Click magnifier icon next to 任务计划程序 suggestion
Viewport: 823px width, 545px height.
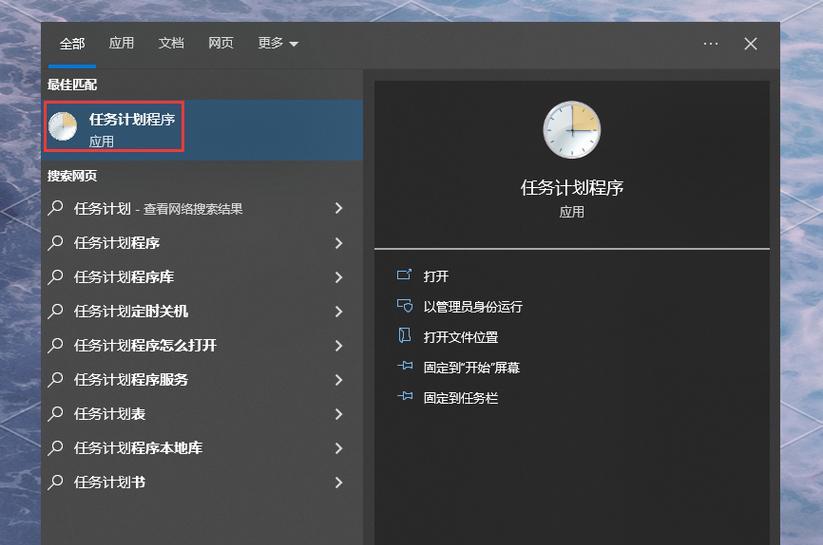click(56, 243)
